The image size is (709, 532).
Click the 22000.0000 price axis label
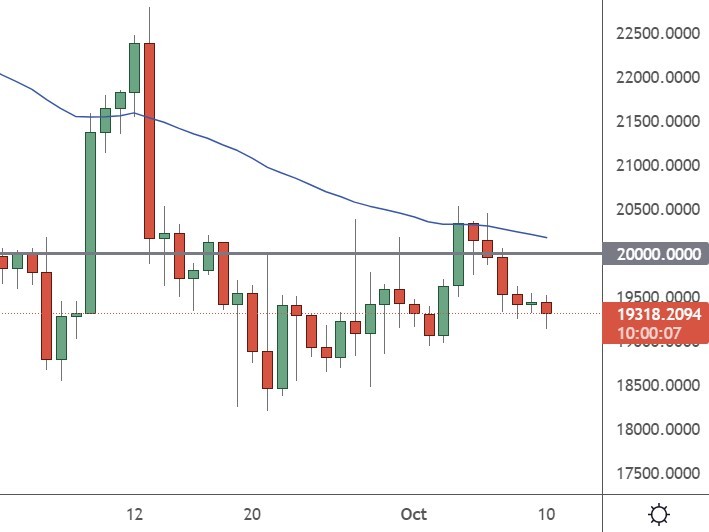[x=656, y=78]
